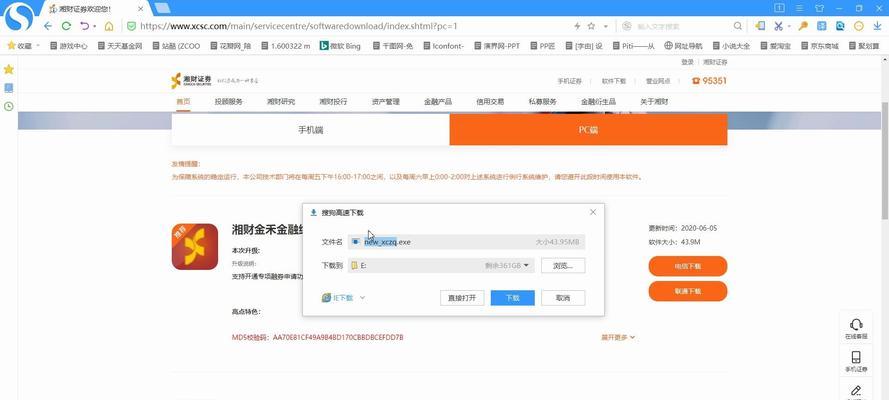The image size is (889, 400).
Task: Click the 湘财证券 site logo
Action: point(191,81)
